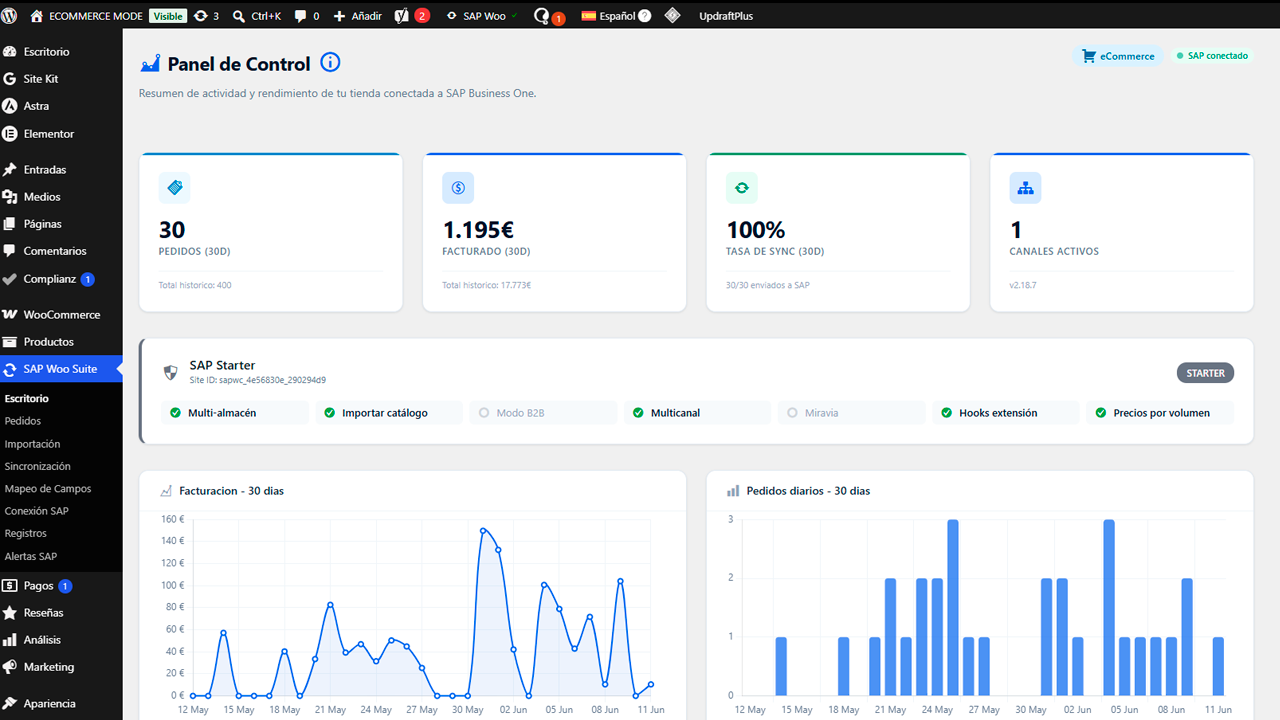
Task: Click the Multicanal feature chip
Action: [698, 413]
